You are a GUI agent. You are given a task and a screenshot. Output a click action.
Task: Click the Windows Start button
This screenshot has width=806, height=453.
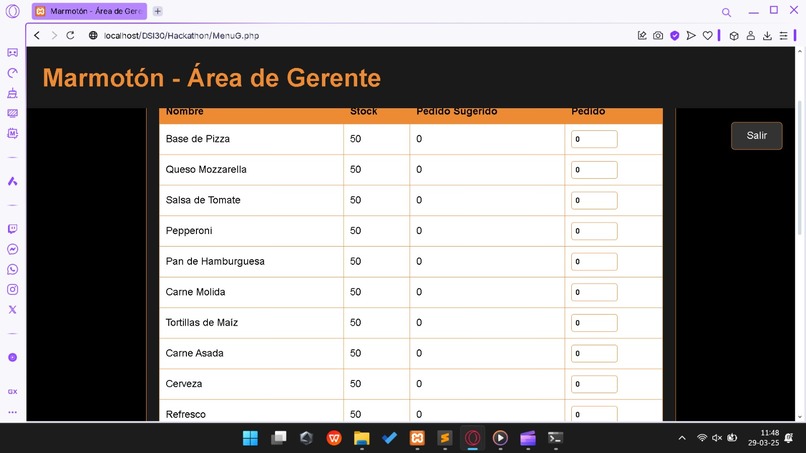[x=250, y=438]
